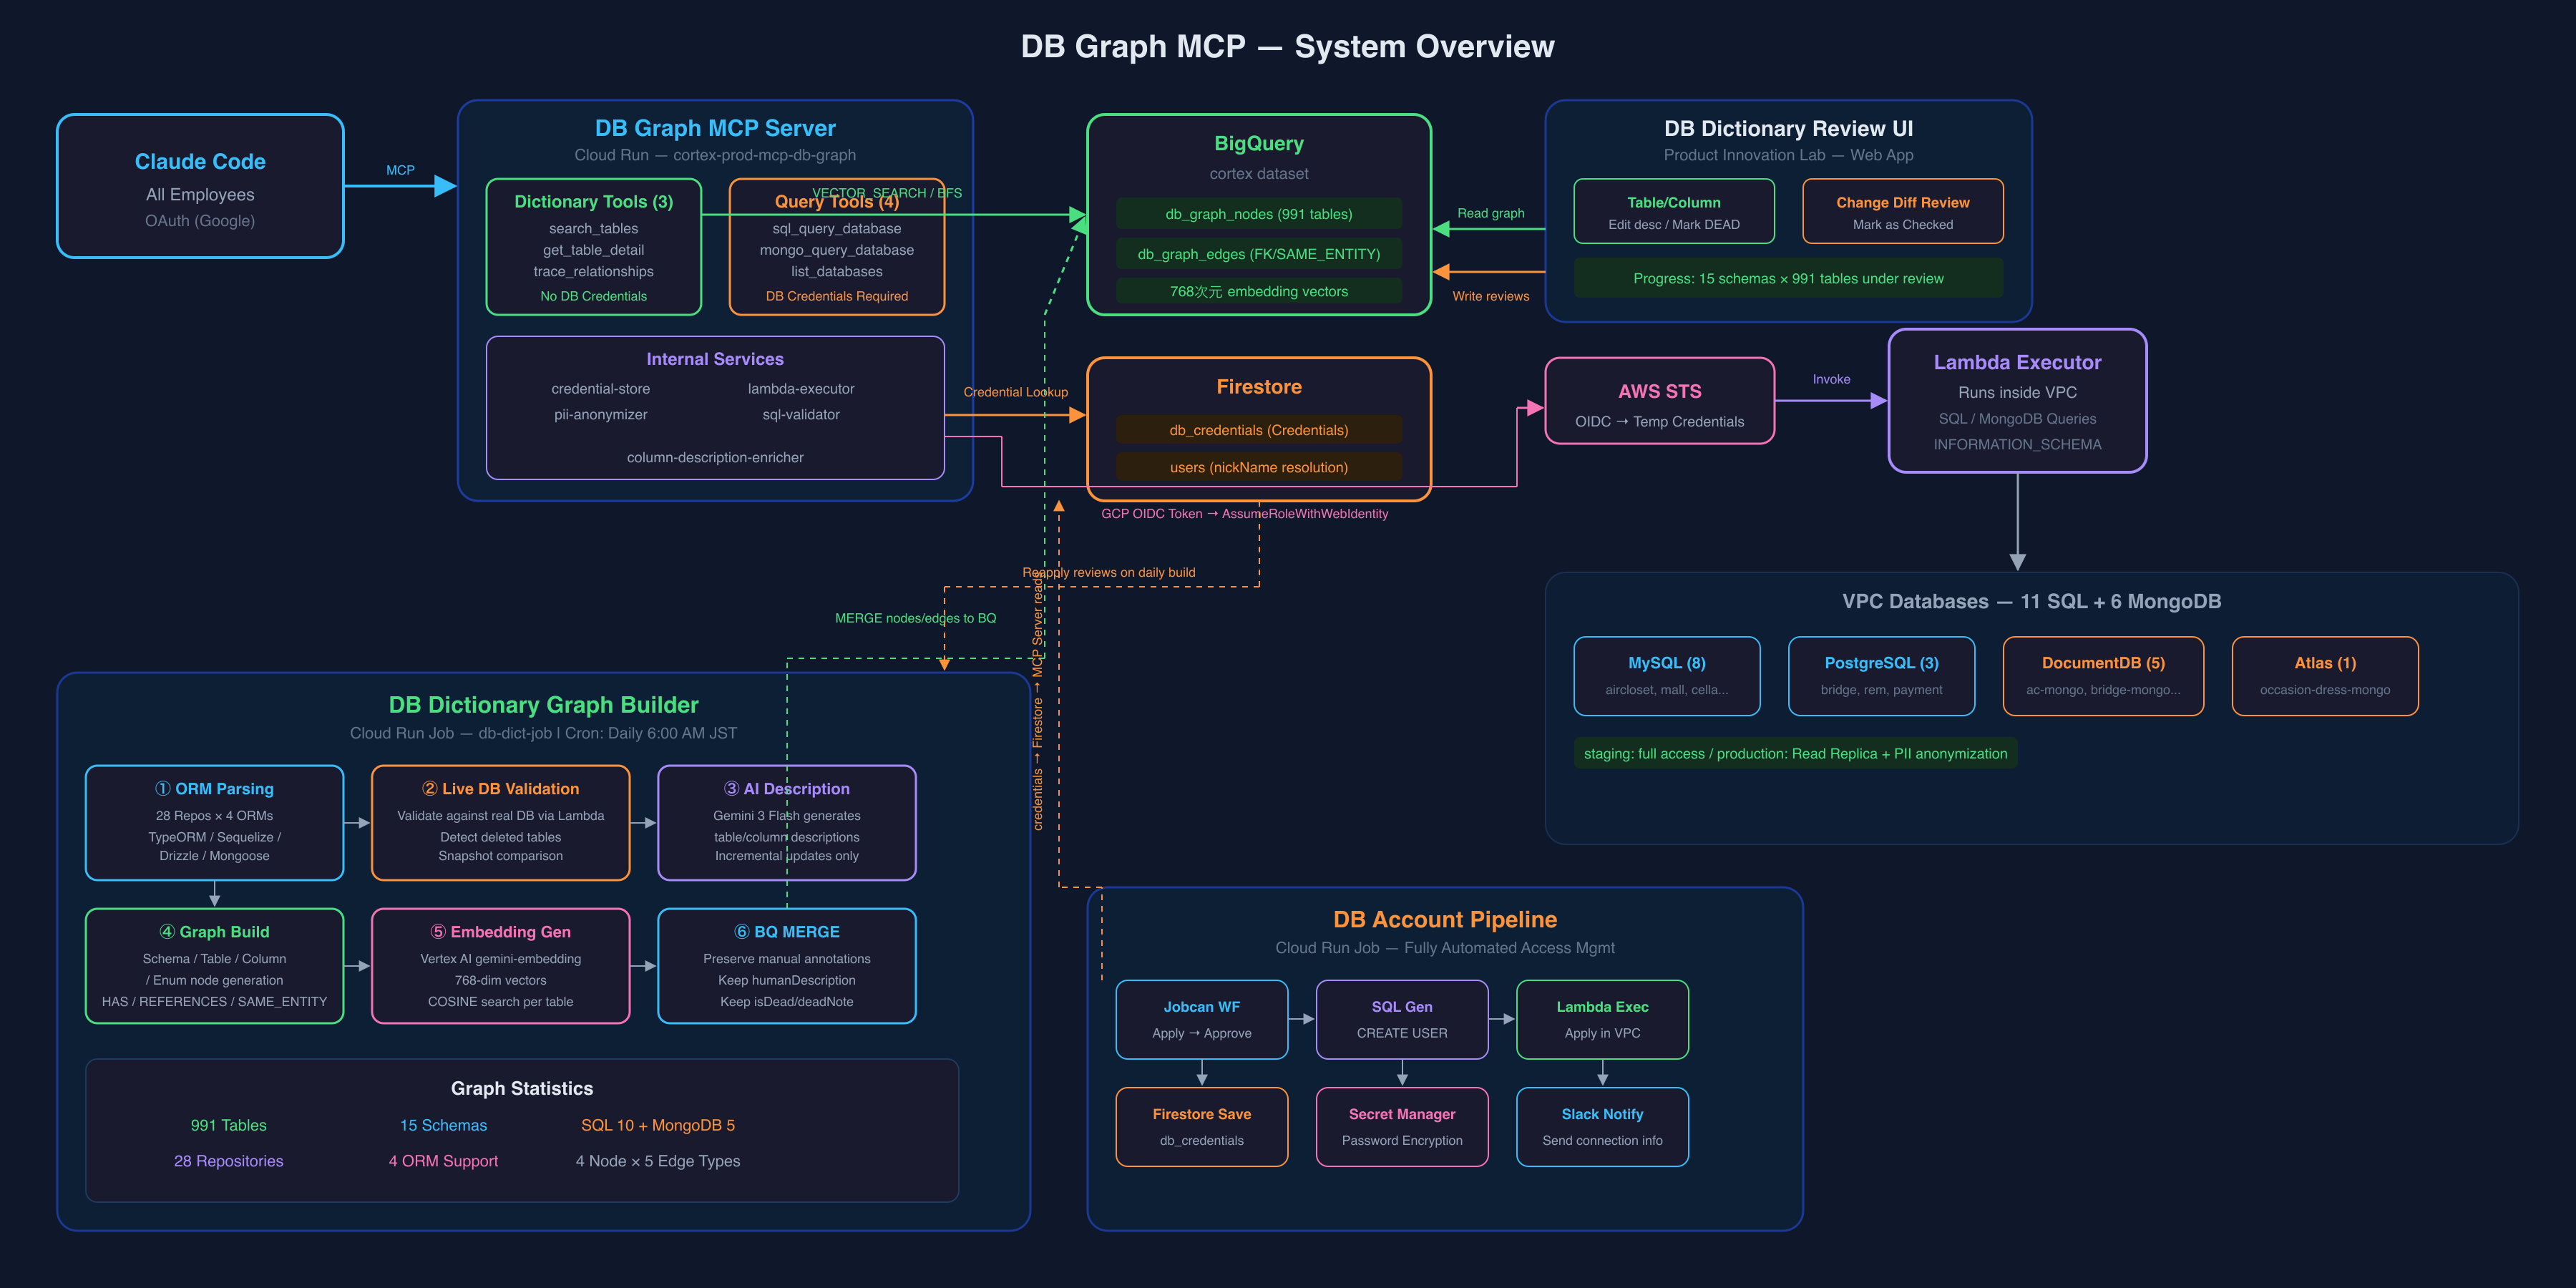This screenshot has width=2576, height=1288.
Task: Click GCP OIDC Token AssumeRoleWithWebIdentity label
Action: click(1244, 513)
